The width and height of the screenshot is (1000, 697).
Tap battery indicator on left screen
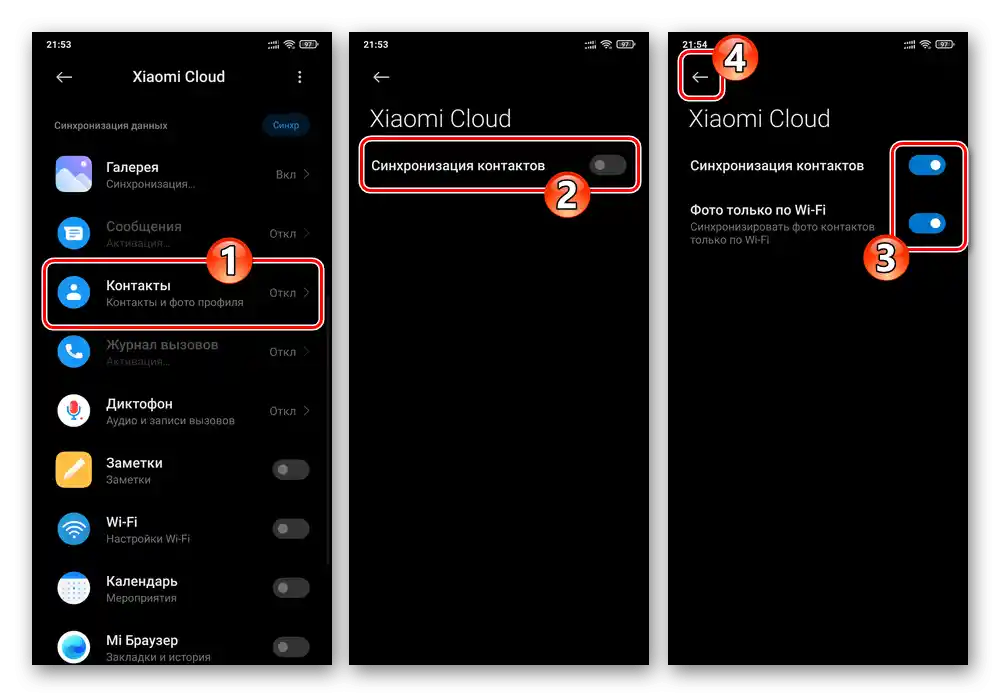309,44
